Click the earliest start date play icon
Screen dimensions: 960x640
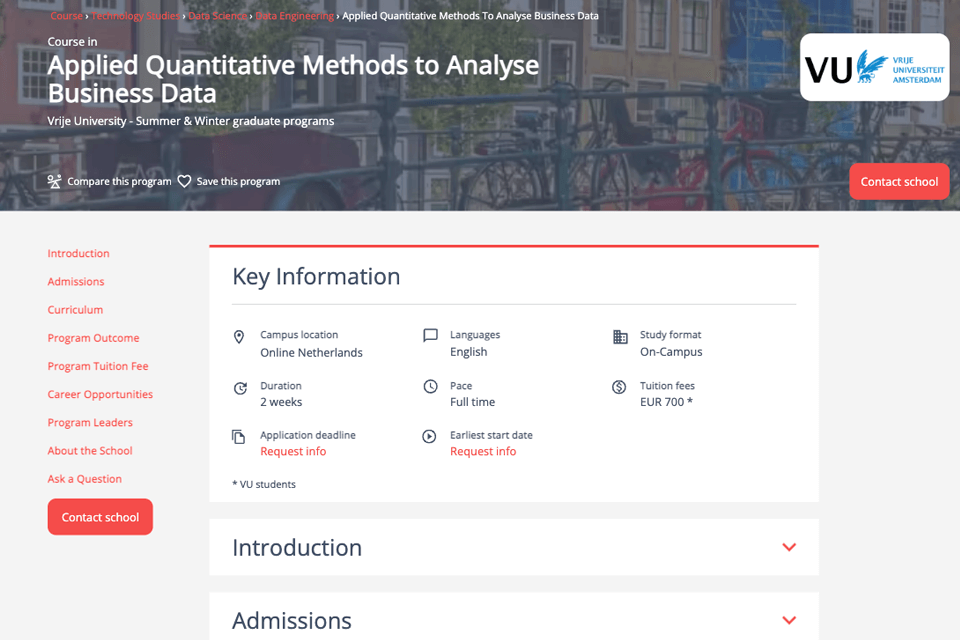[x=429, y=437]
